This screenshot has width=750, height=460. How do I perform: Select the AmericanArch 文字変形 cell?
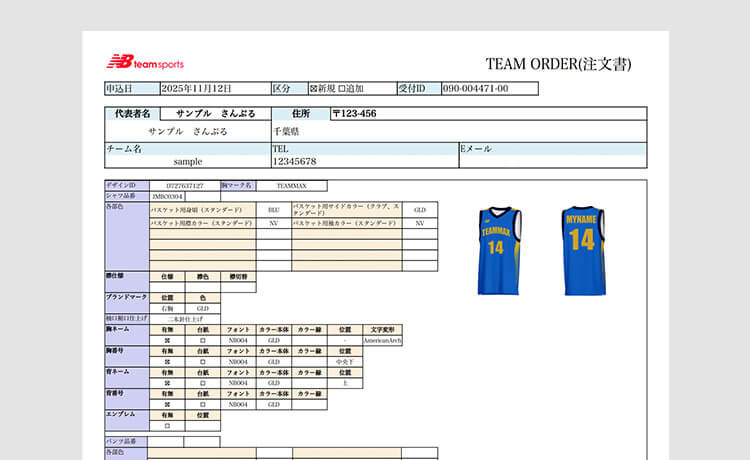(x=382, y=340)
